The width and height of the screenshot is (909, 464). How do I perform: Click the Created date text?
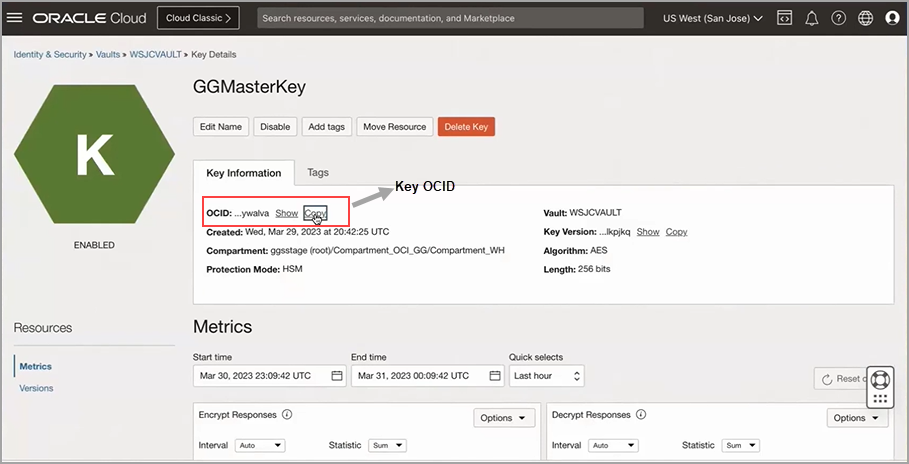click(317, 232)
